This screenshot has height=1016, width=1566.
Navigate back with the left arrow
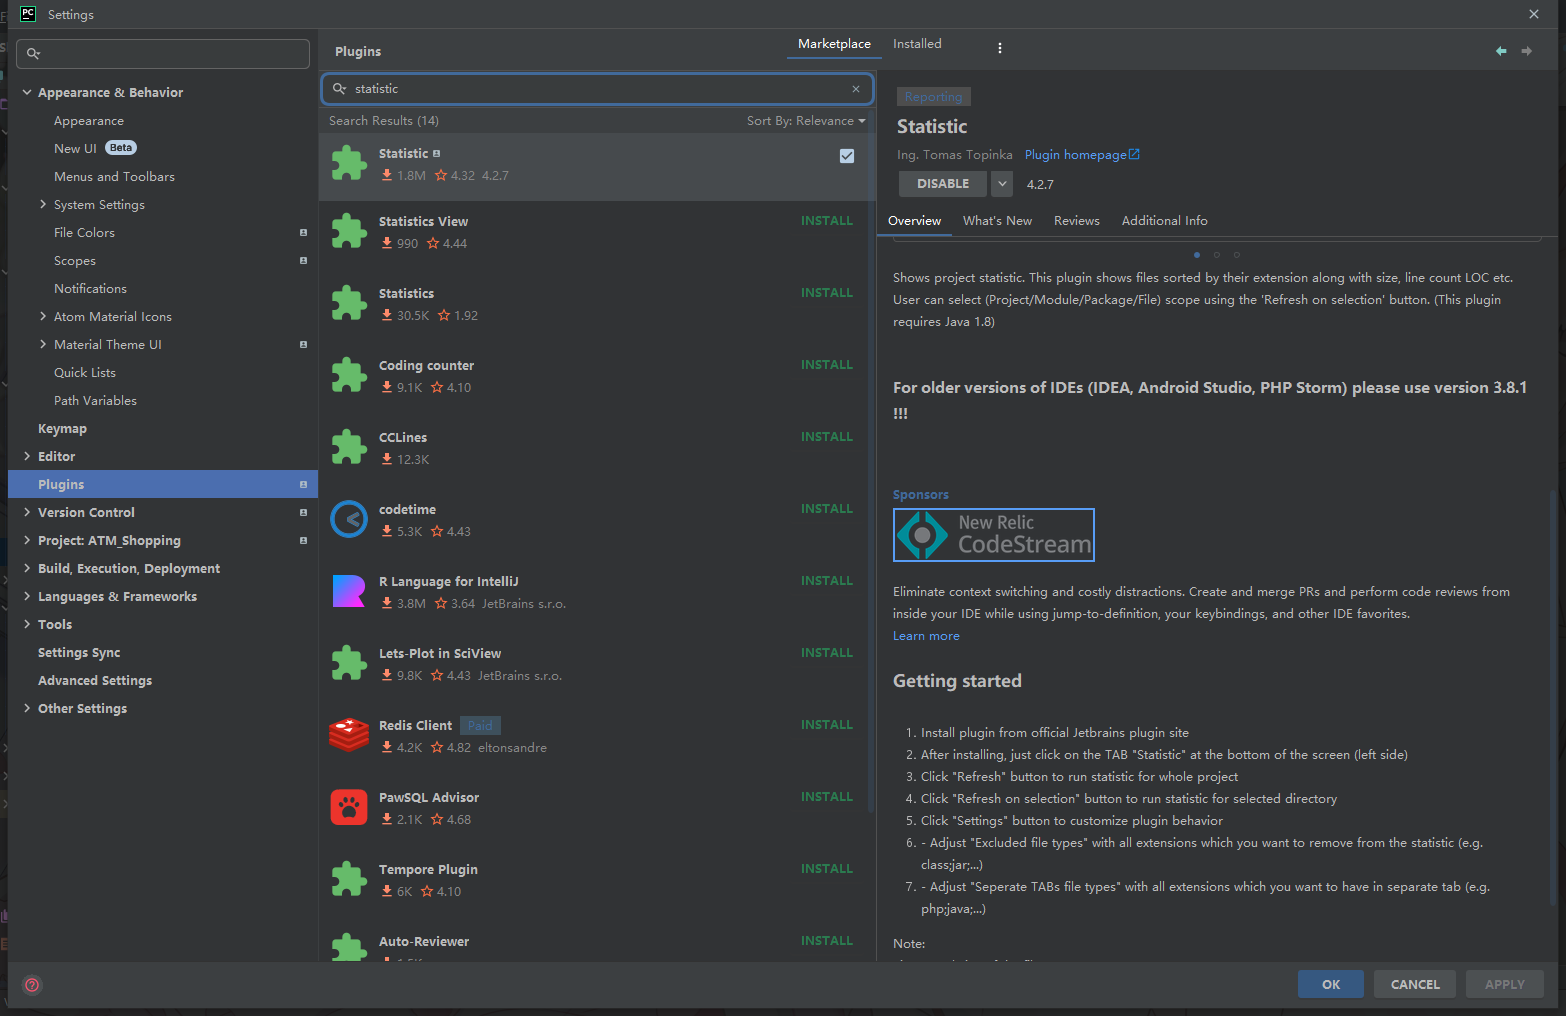pyautogui.click(x=1501, y=51)
